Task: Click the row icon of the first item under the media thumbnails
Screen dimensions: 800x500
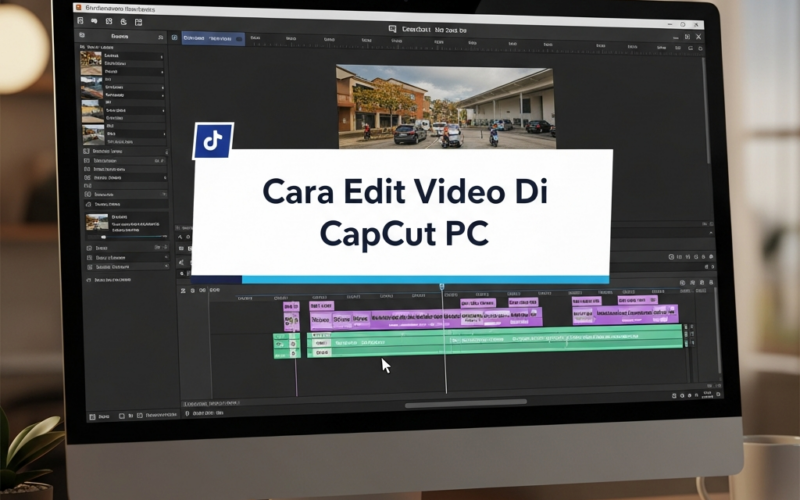Action: 86,151
